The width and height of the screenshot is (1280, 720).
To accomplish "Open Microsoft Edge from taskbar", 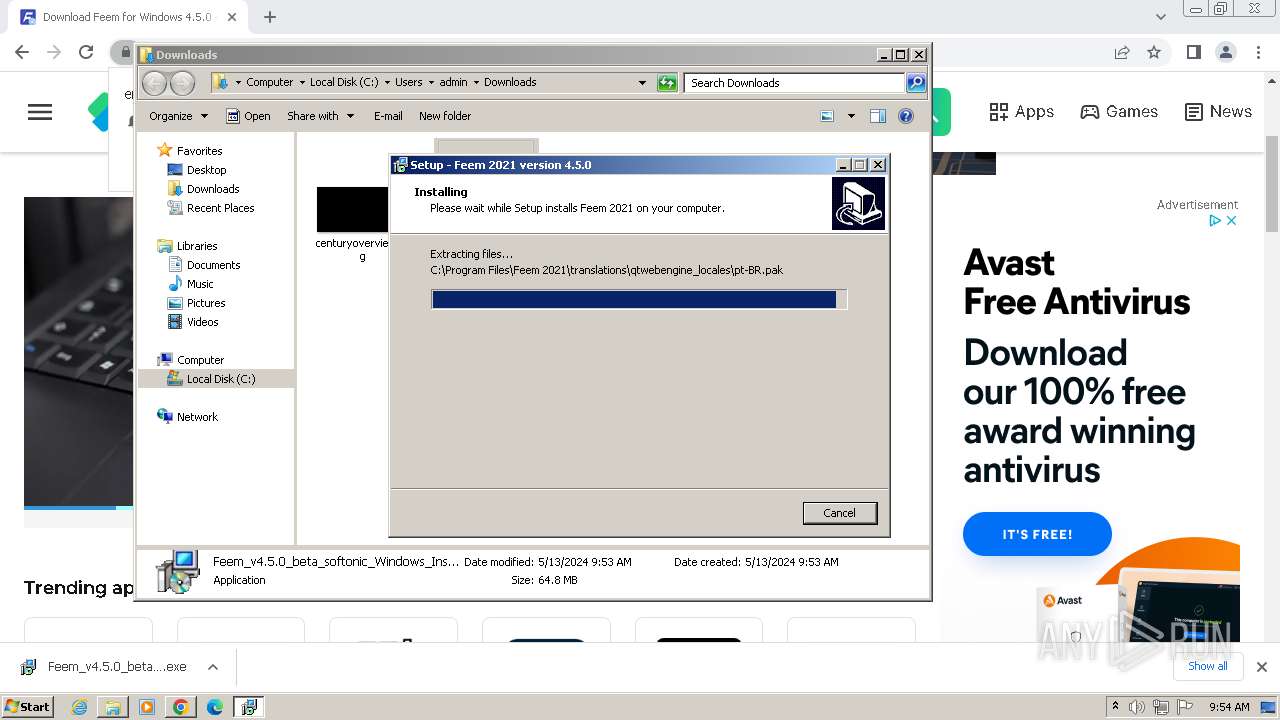I will point(214,707).
